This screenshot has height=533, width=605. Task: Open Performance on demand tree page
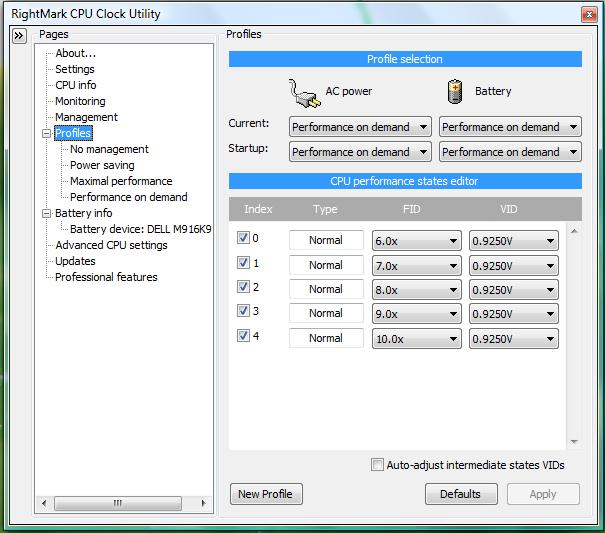point(128,197)
